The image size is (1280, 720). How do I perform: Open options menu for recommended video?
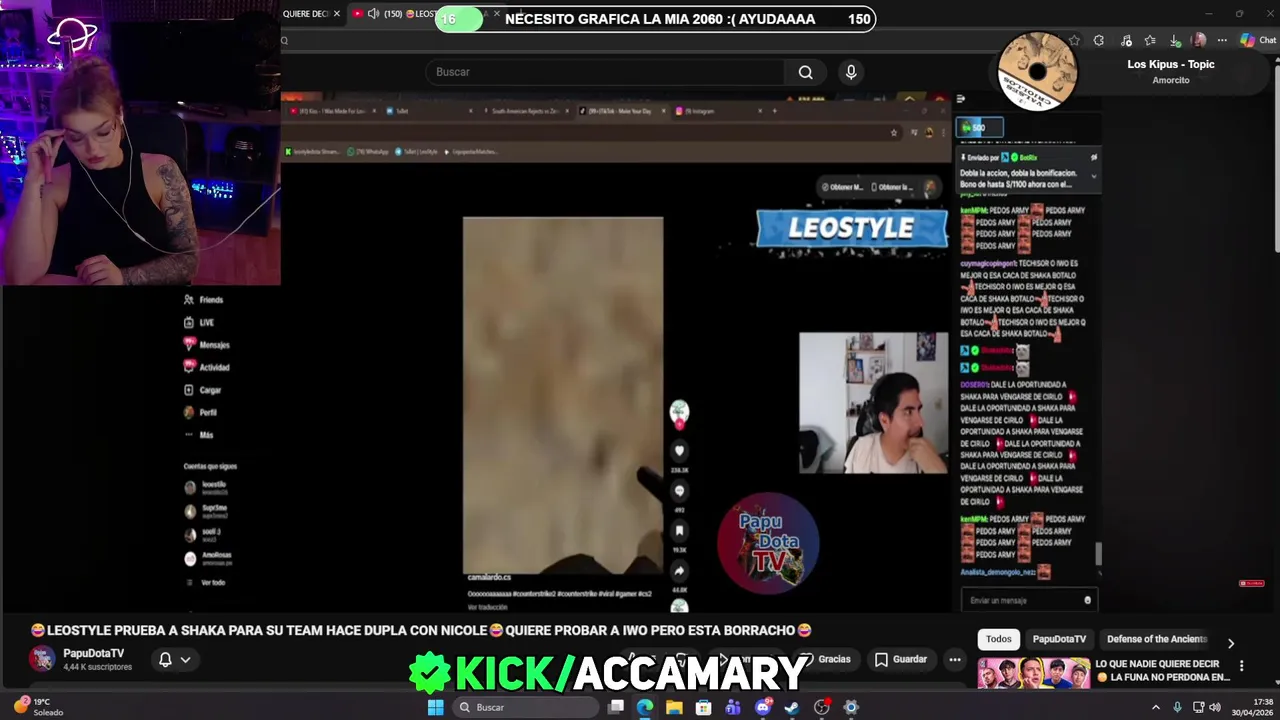tap(1241, 666)
